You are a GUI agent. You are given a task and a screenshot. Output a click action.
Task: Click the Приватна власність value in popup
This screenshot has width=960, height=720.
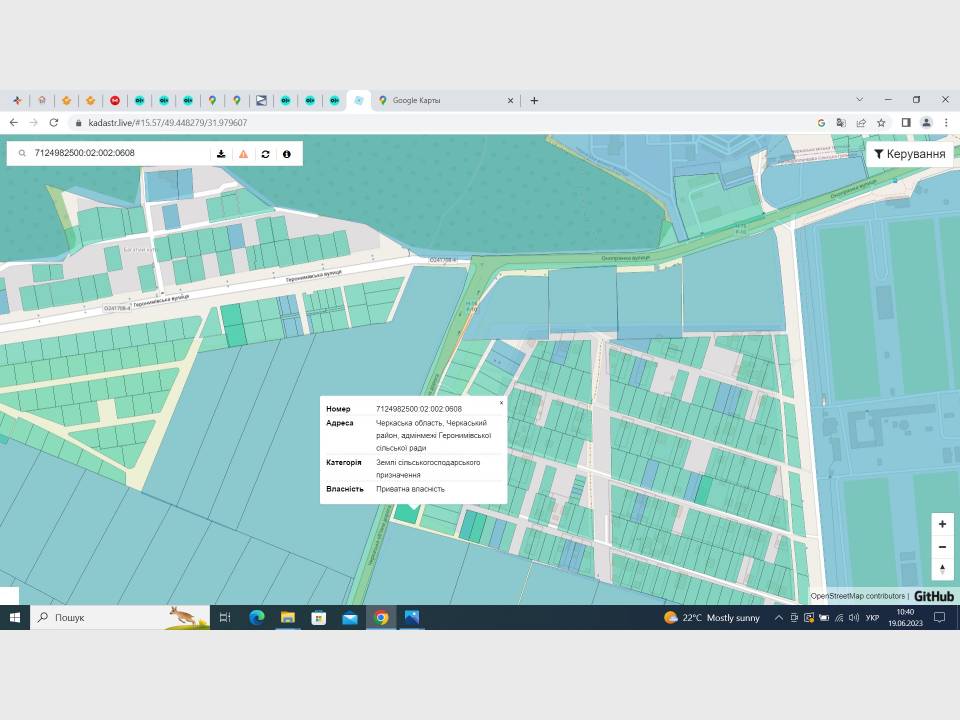(410, 489)
